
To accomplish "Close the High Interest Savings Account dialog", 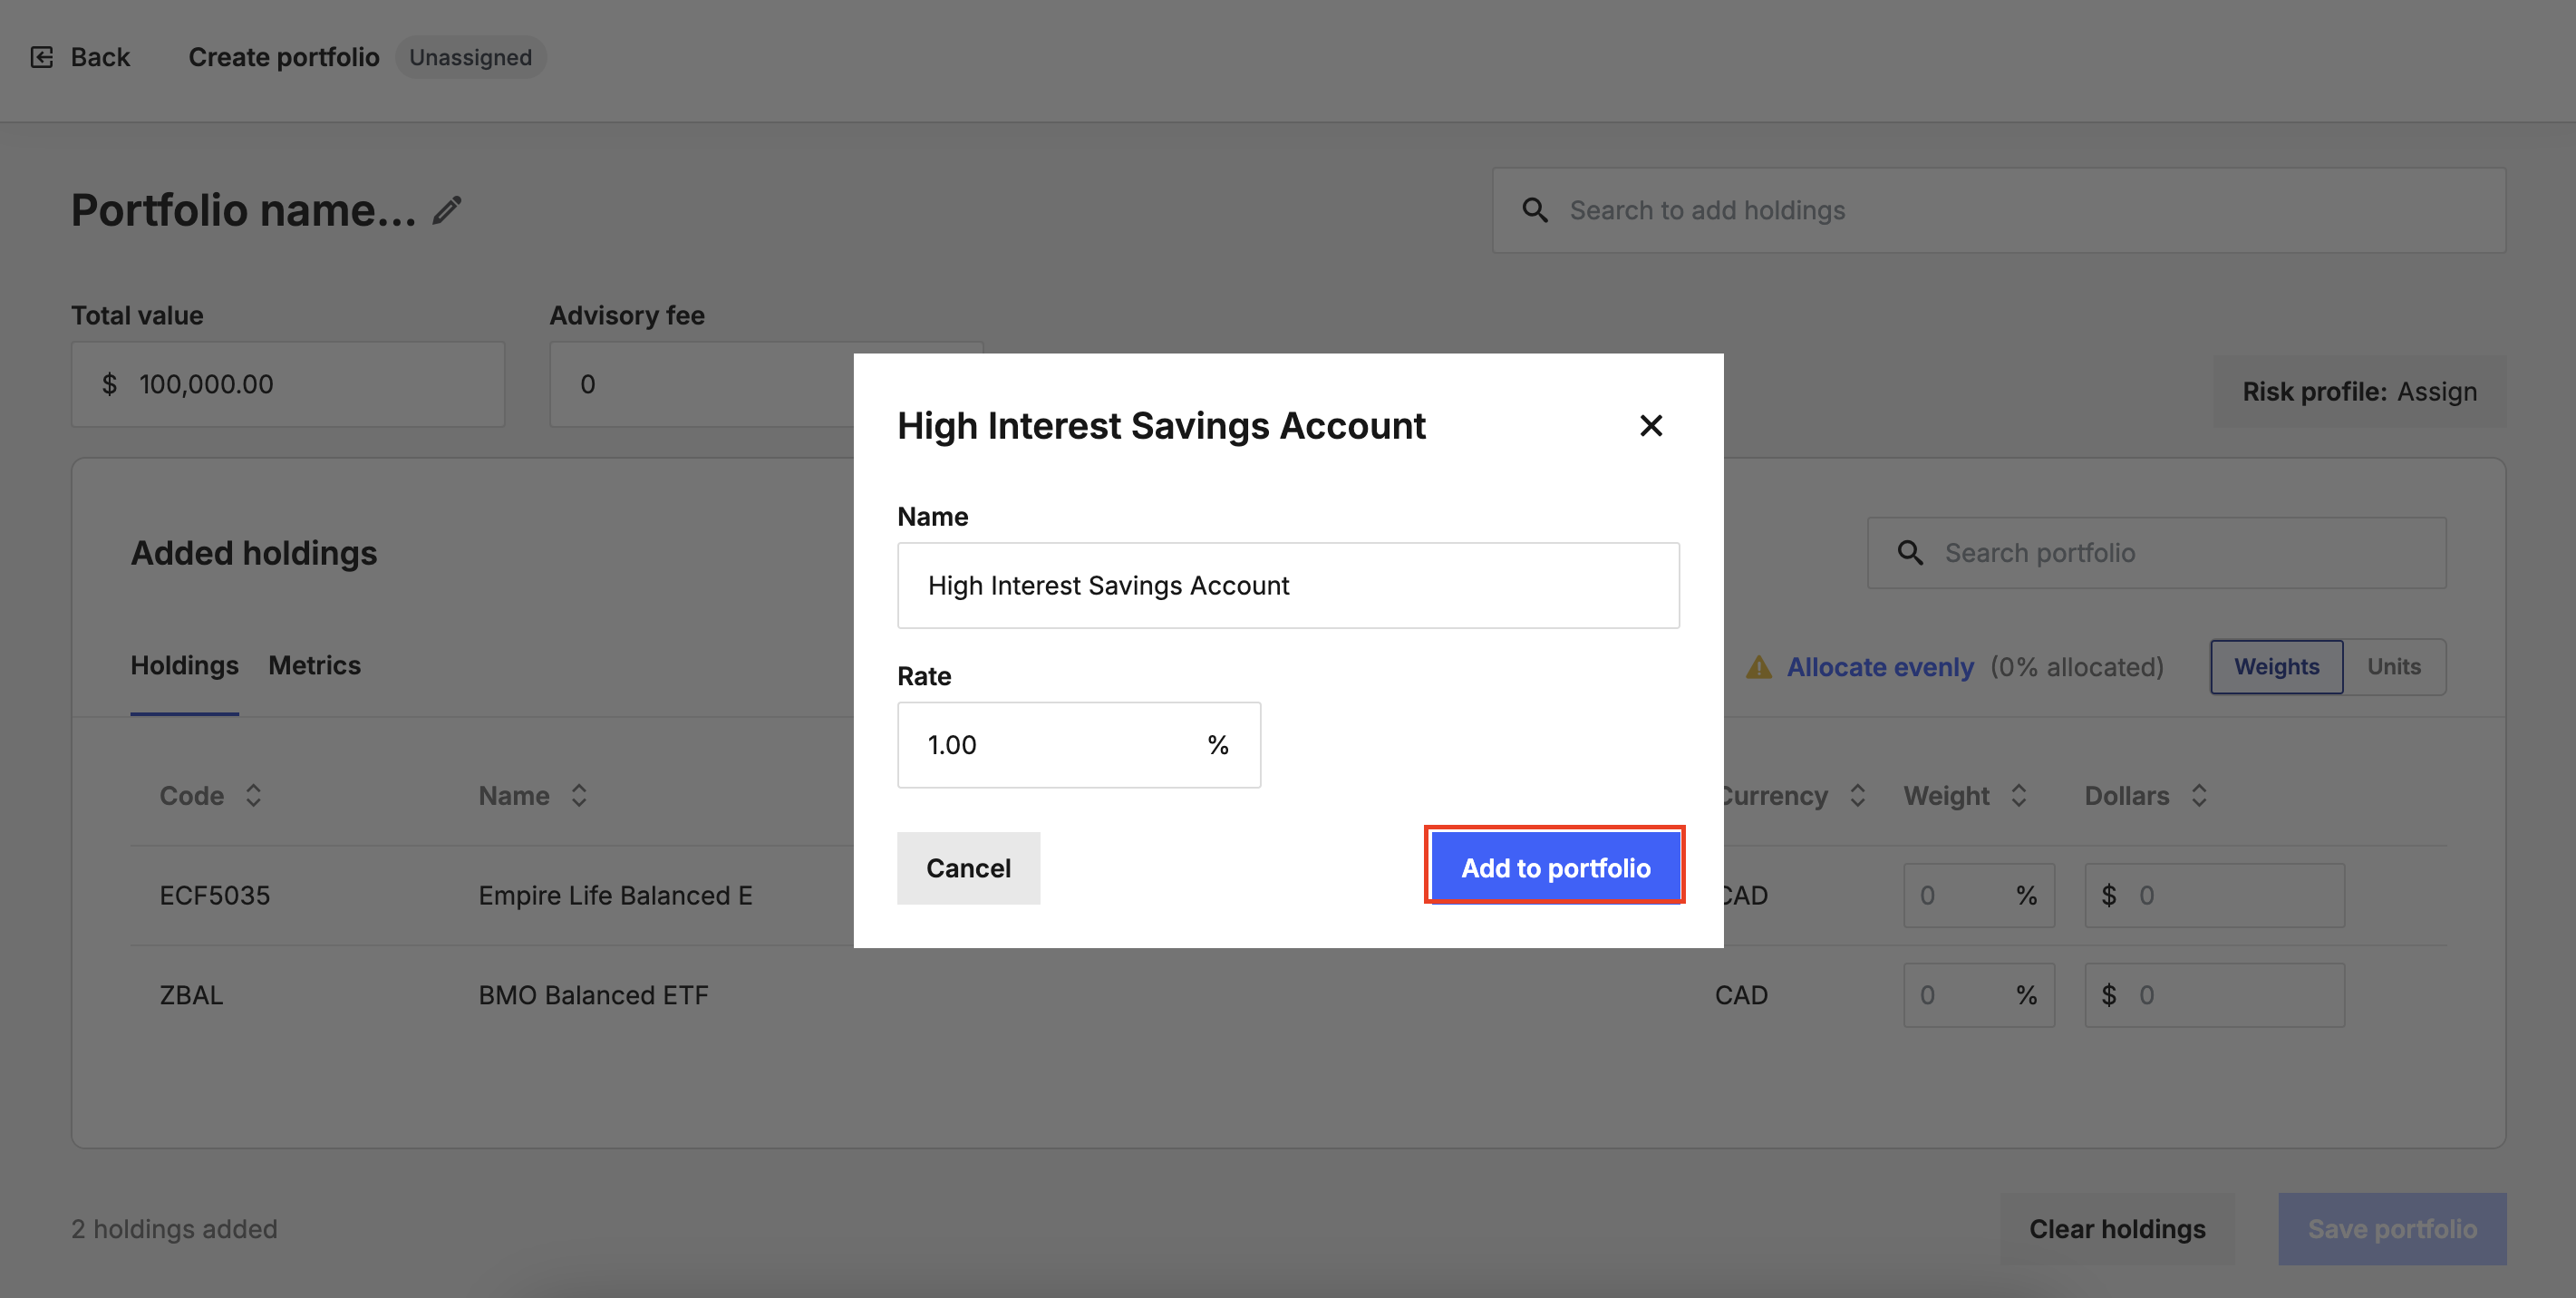I will pos(1651,426).
